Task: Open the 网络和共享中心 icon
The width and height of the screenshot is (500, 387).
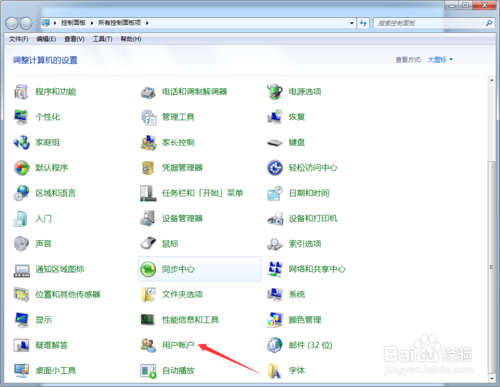Action: coord(275,269)
